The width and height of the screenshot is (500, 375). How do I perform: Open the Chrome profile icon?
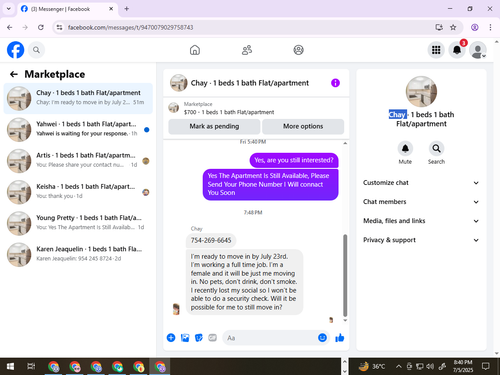[x=475, y=27]
